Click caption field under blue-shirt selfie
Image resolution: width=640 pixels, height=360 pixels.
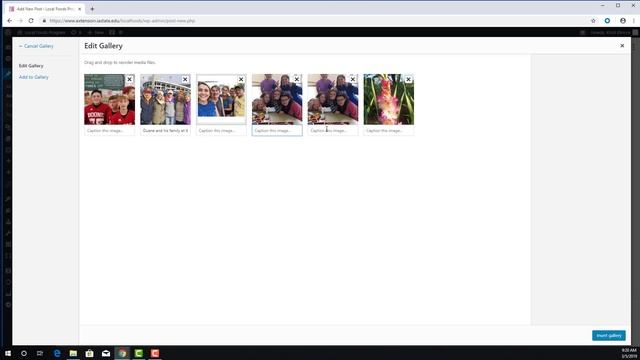pyautogui.click(x=221, y=131)
